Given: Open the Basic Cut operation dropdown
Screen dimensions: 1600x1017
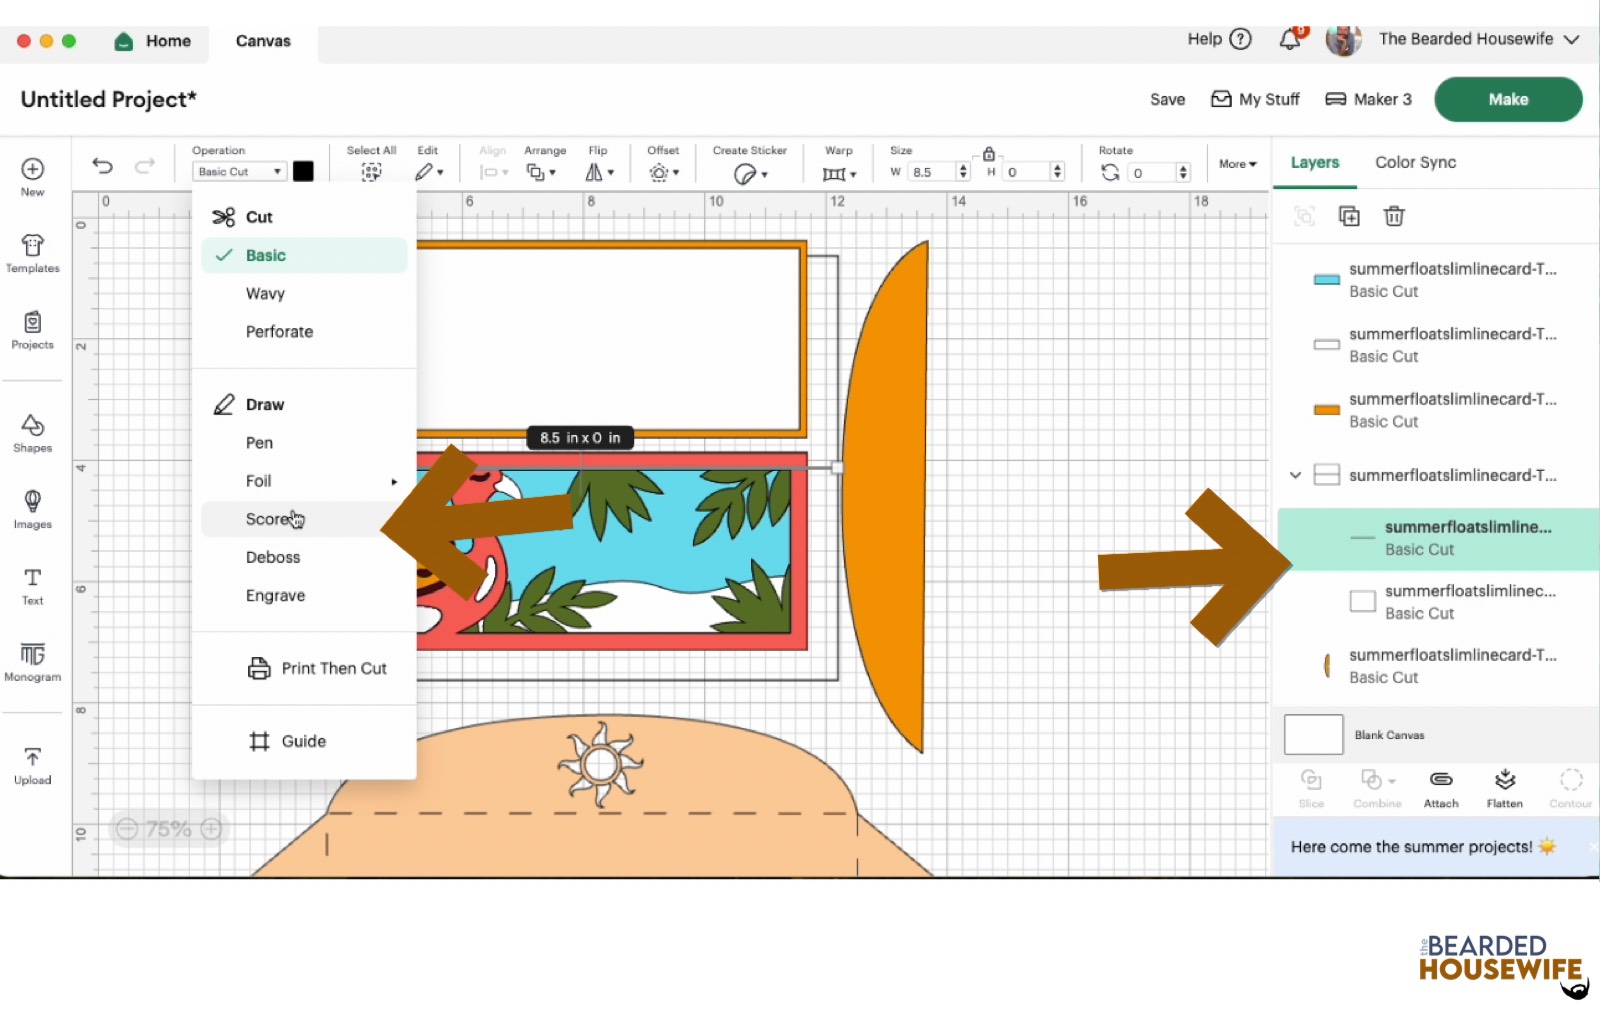Looking at the screenshot, I should (239, 172).
